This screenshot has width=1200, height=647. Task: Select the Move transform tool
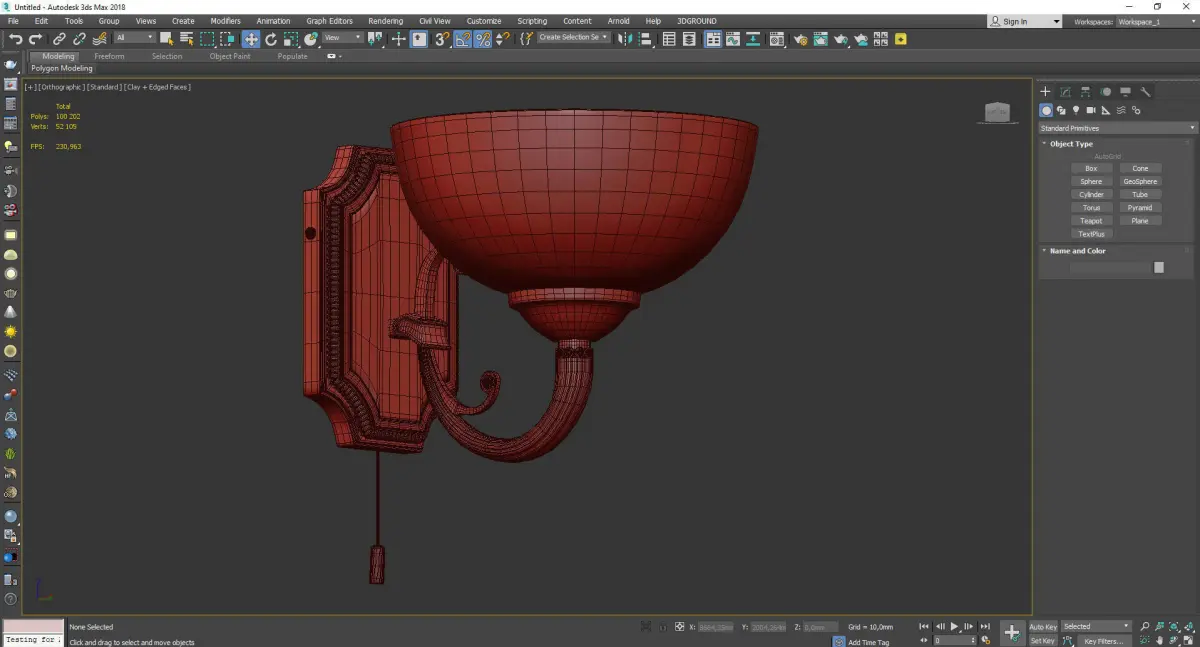pyautogui.click(x=251, y=39)
